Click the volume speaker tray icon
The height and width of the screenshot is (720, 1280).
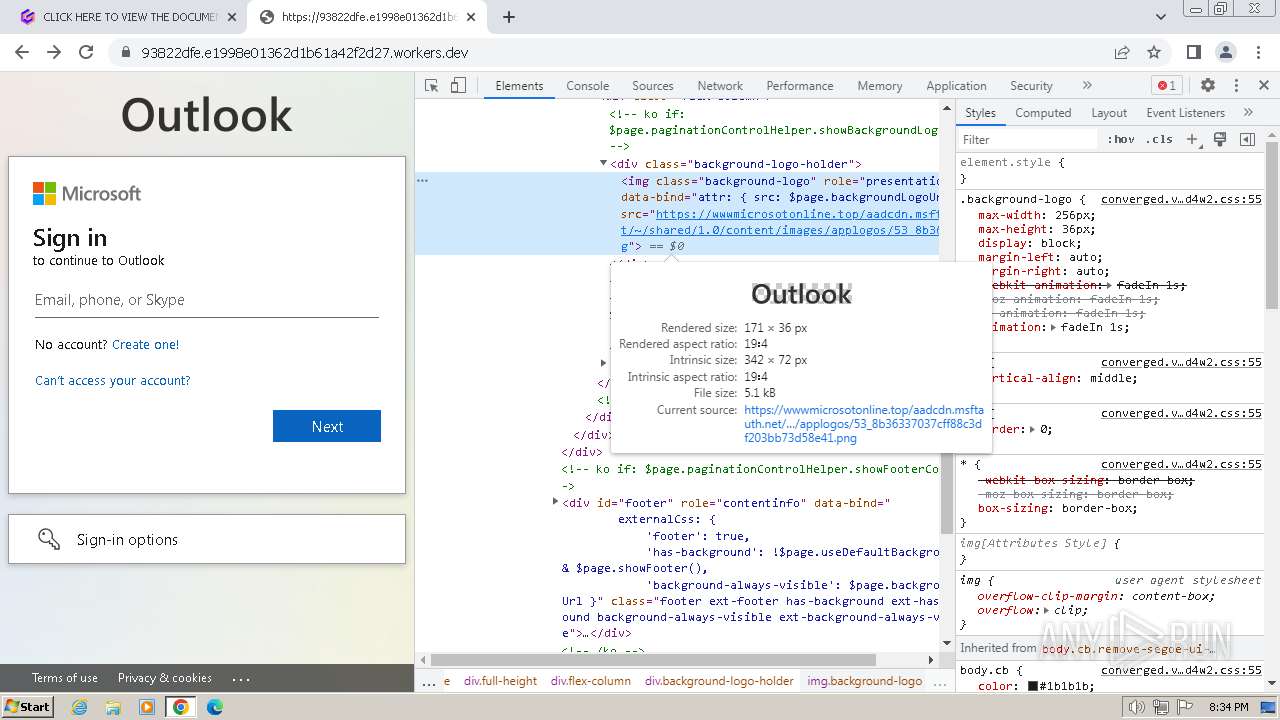coord(1137,707)
